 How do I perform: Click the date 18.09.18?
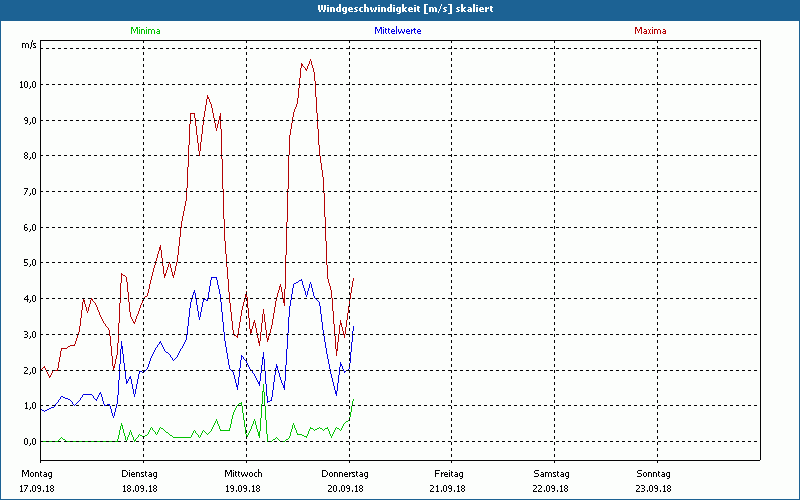click(139, 489)
